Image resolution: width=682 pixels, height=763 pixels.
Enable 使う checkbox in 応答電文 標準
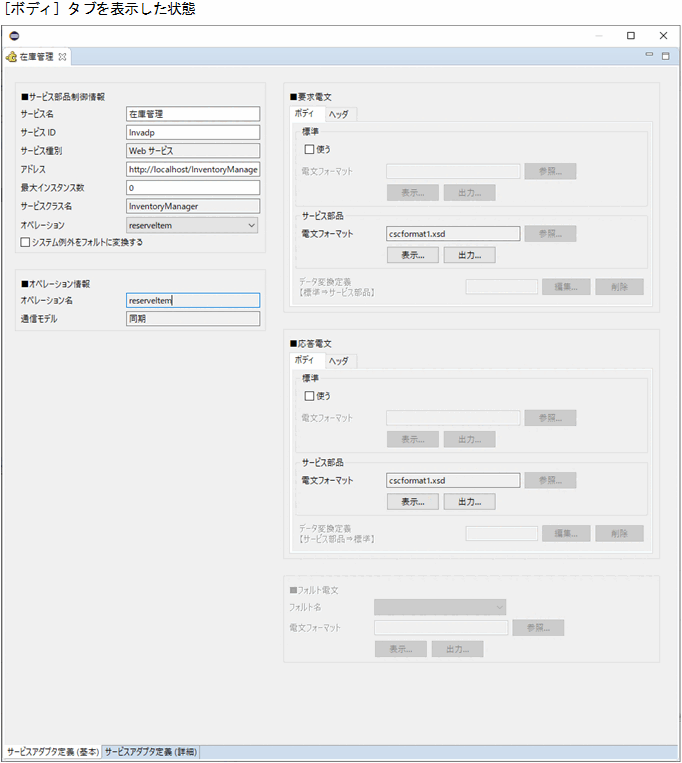click(x=309, y=396)
